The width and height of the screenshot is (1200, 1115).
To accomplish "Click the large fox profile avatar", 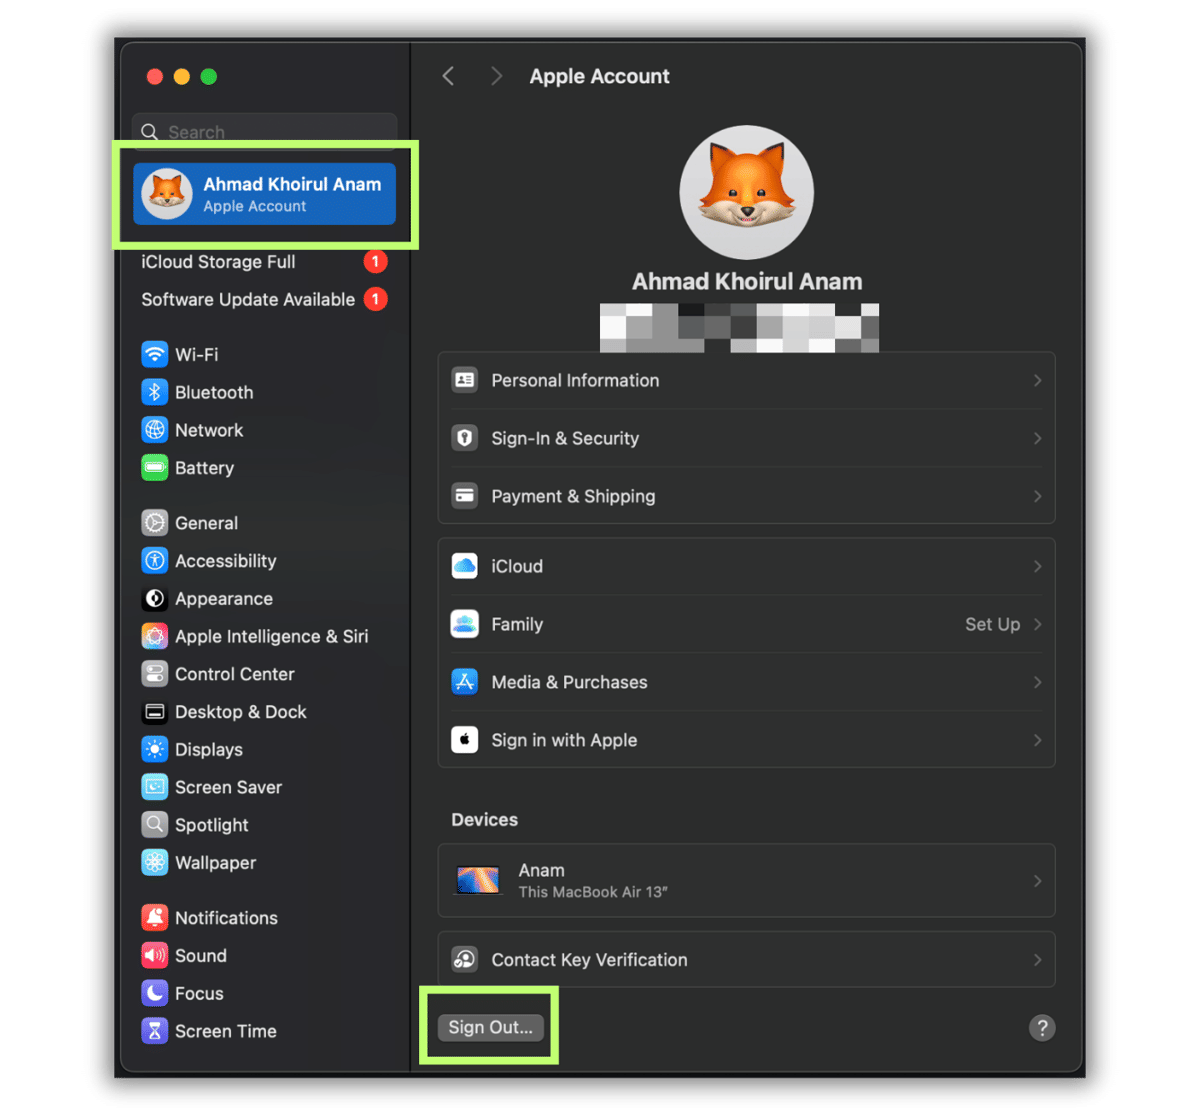I will 746,192.
